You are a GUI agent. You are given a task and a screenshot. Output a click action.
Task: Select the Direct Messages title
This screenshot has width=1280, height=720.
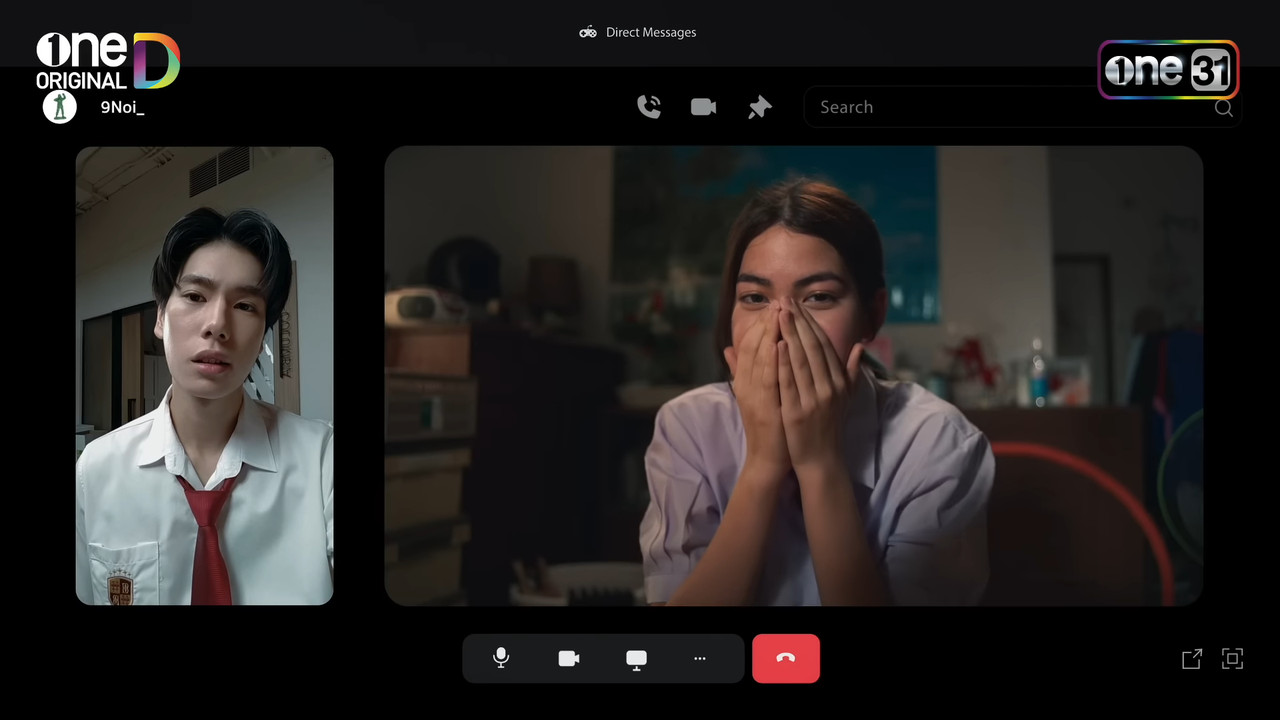point(651,32)
